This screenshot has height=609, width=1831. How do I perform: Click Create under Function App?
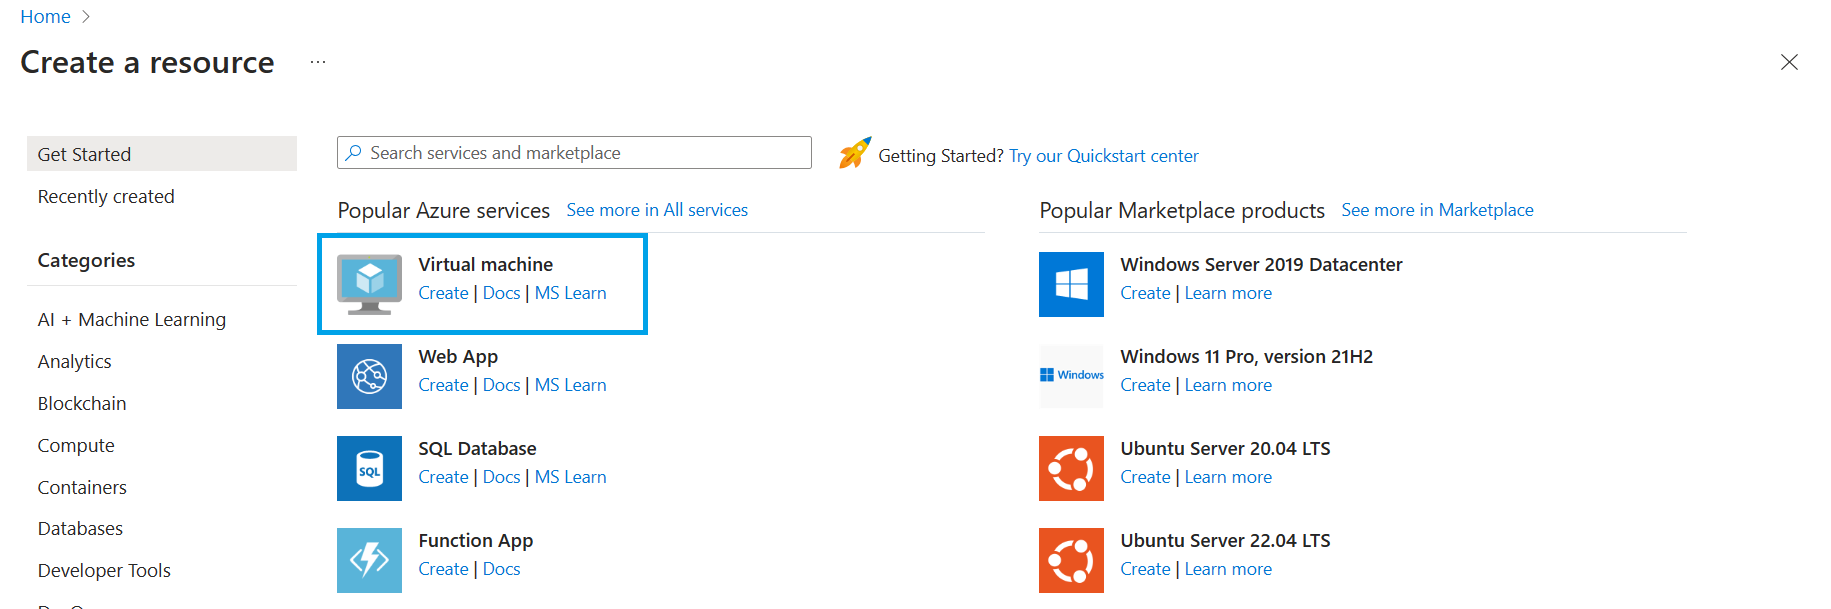[x=443, y=569]
